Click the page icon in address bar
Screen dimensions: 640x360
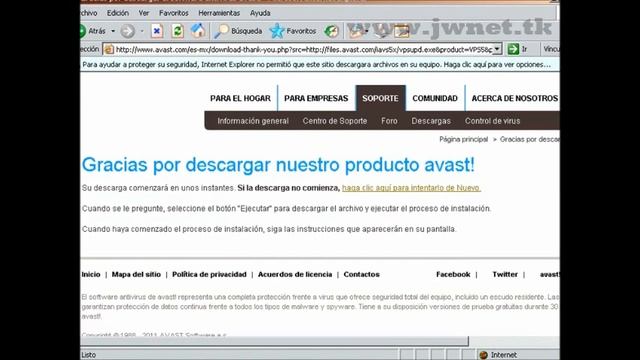click(109, 49)
